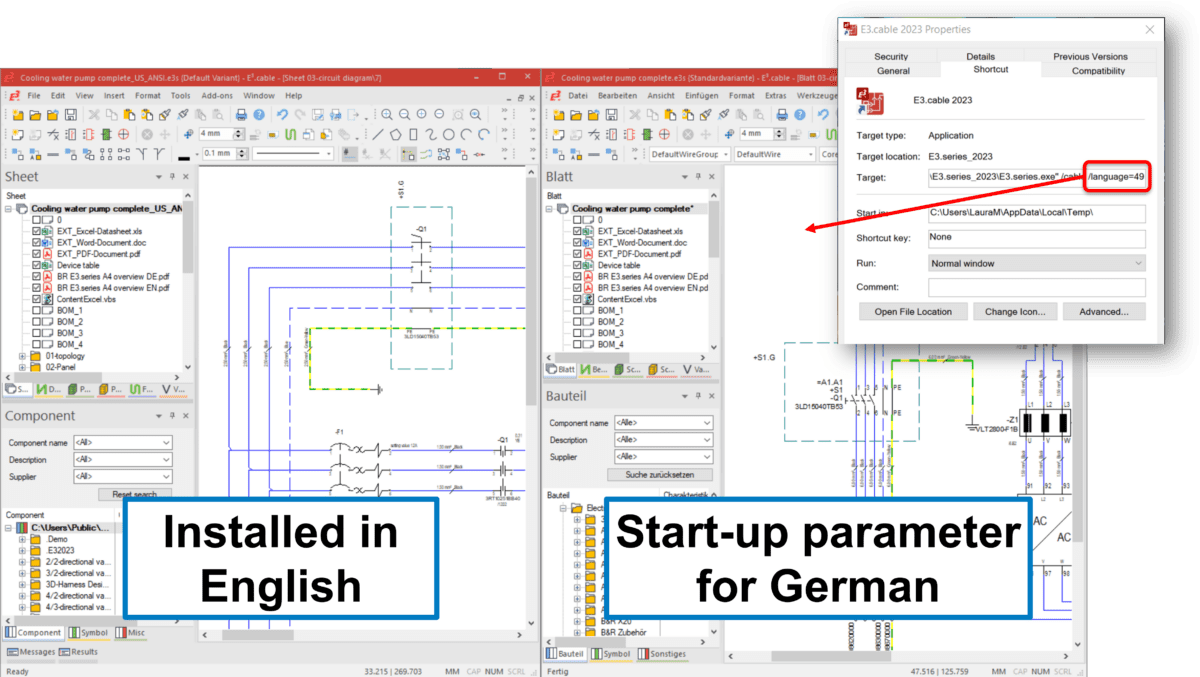Screen dimensions: 1200x677
Task: Open the Run dropdown showing Normal window
Action: click(1036, 263)
